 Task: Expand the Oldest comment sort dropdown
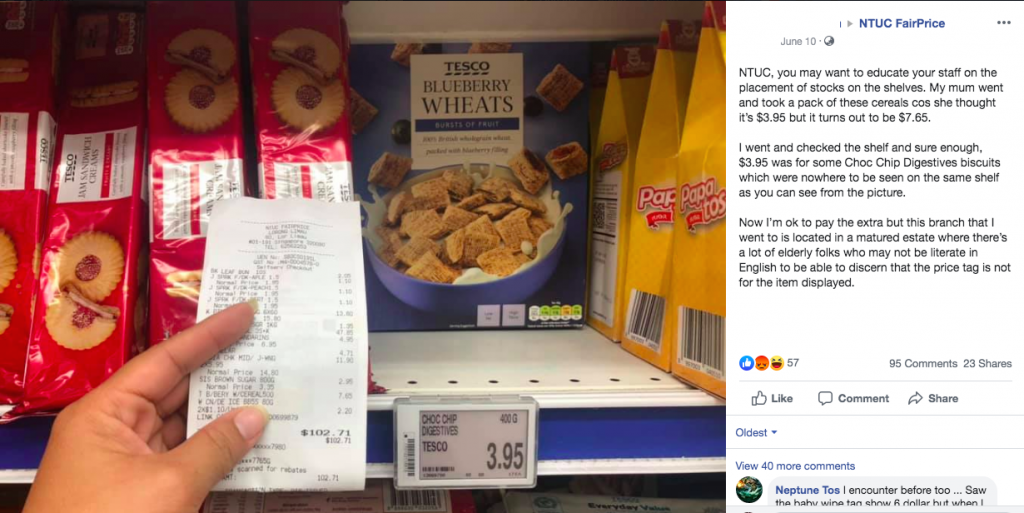coord(756,432)
